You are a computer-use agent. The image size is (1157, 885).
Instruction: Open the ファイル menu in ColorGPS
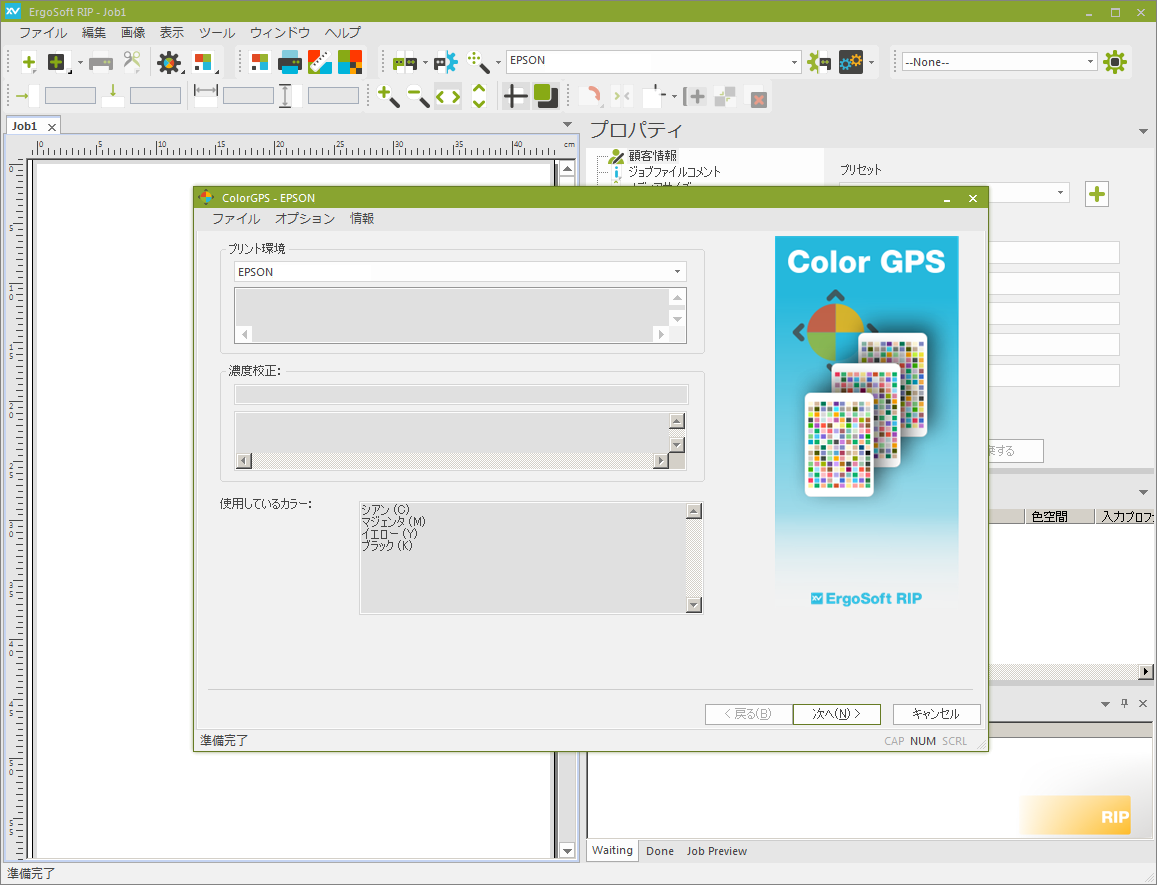tap(236, 218)
